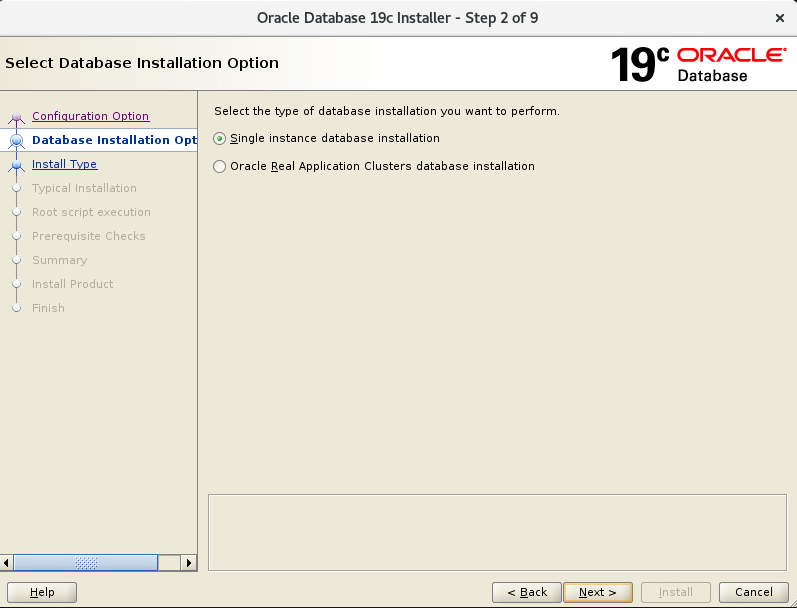Click the Summary step marker dot
Screen dimensions: 797x608
[x=16, y=260]
